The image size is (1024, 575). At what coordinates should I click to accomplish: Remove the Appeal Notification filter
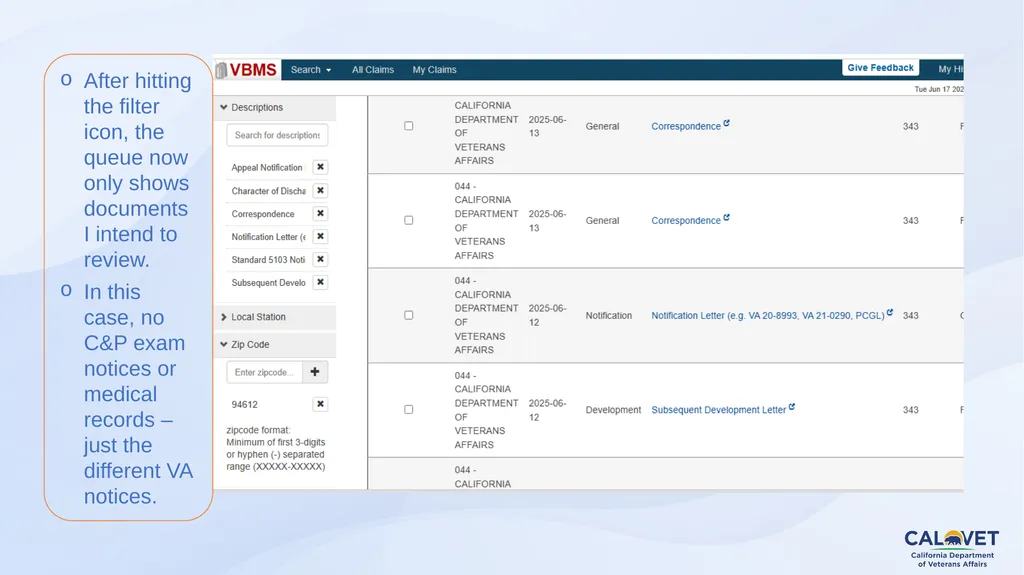pyautogui.click(x=320, y=167)
